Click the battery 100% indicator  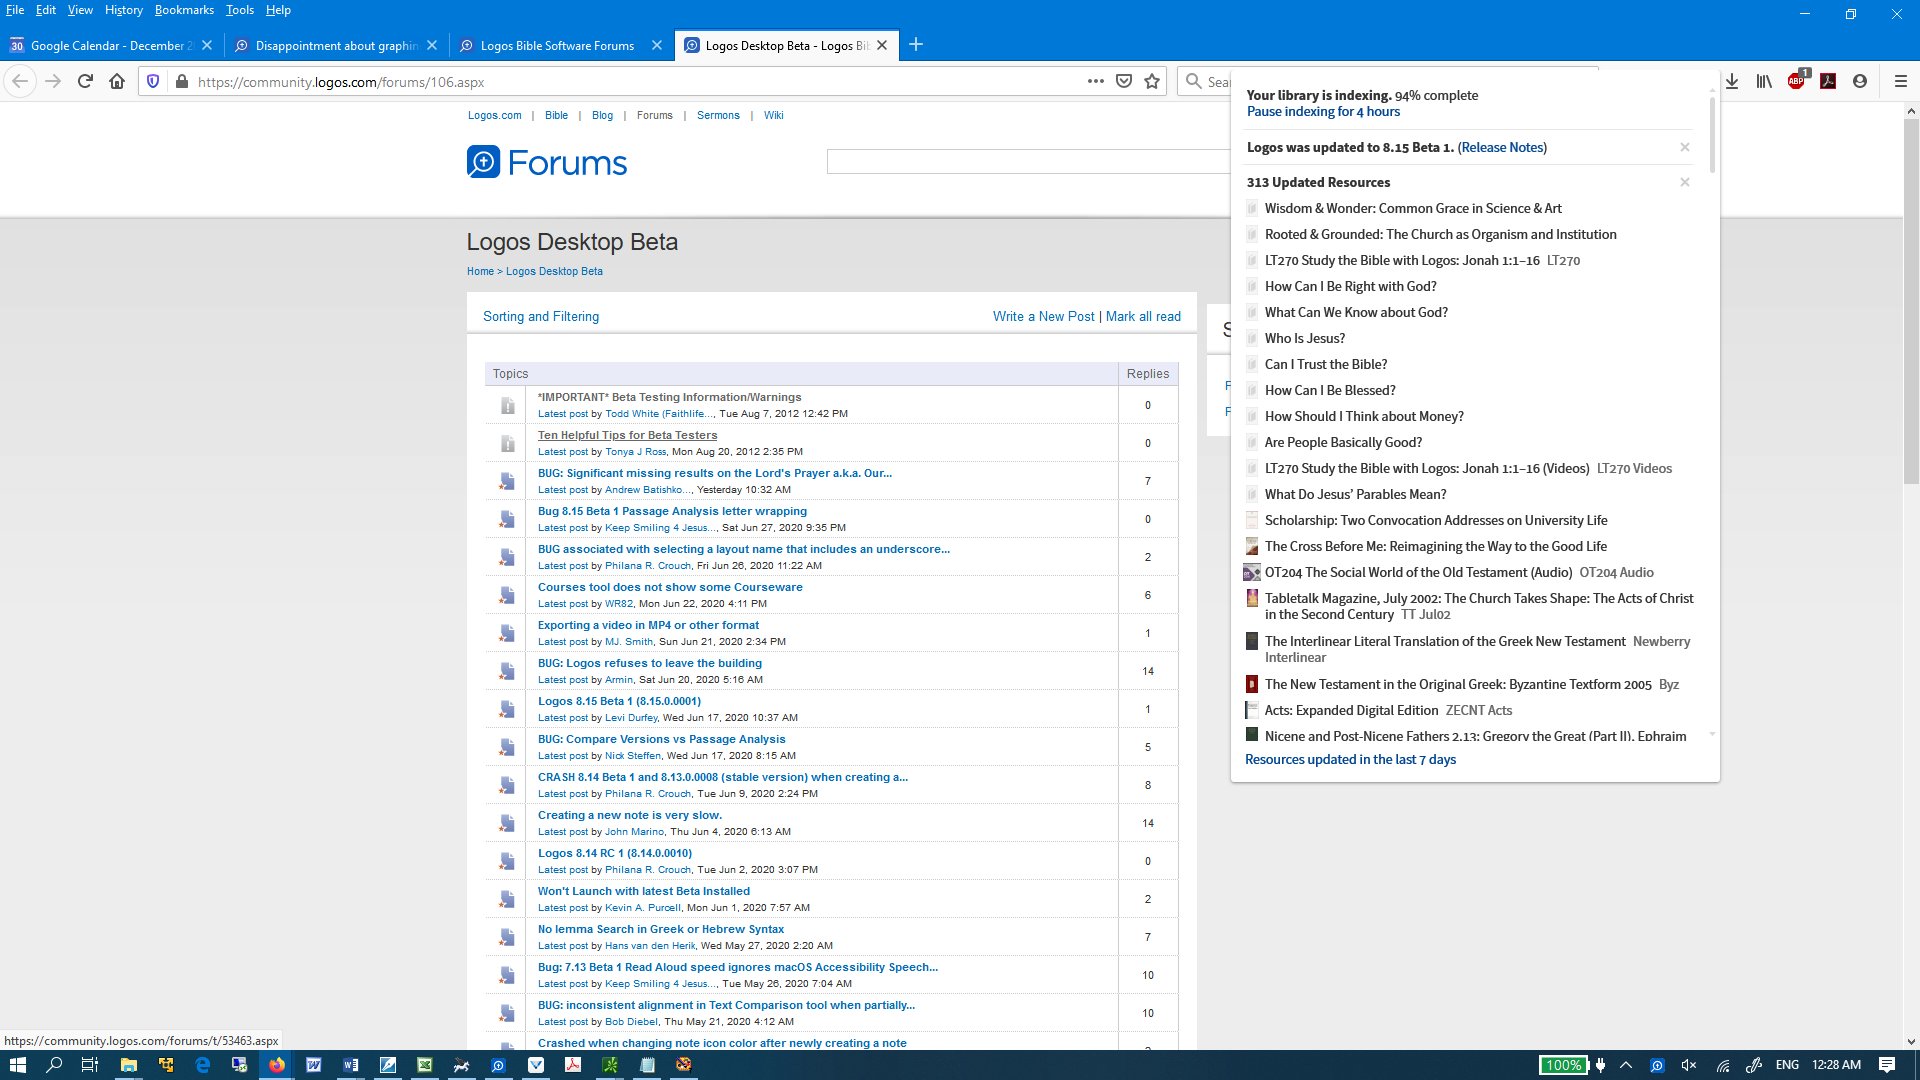pos(1563,1065)
